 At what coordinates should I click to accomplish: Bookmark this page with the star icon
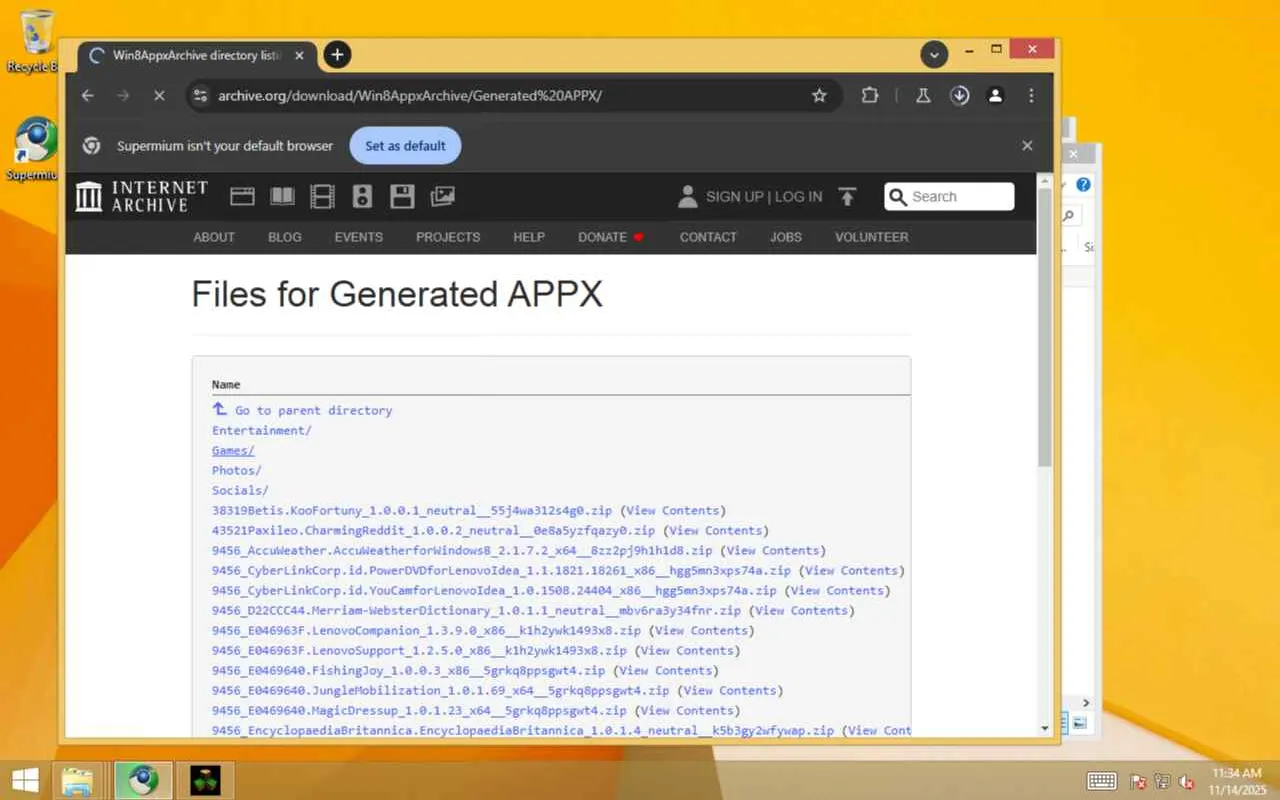(x=819, y=95)
